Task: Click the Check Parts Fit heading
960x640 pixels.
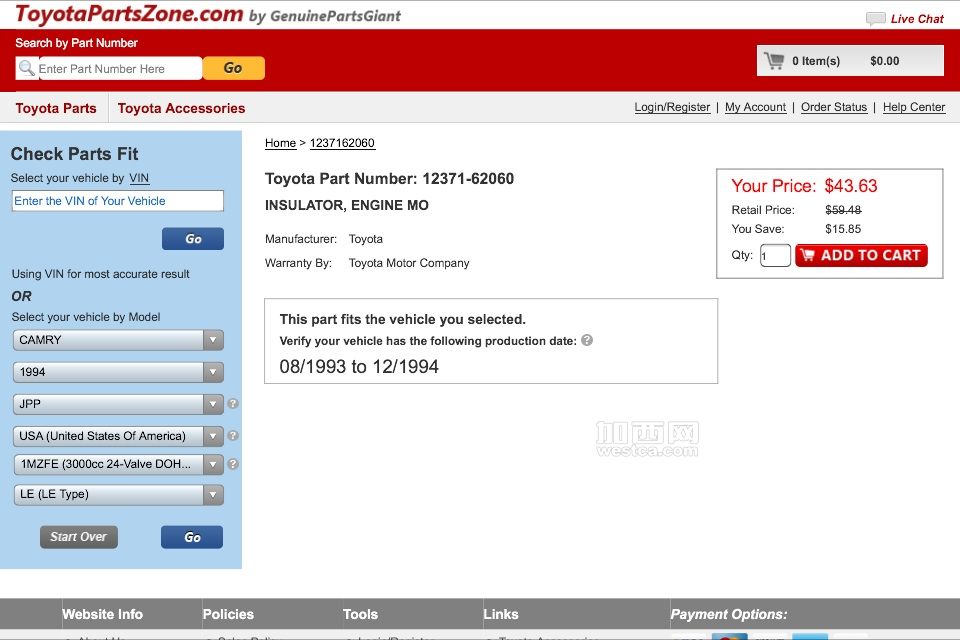Action: 75,154
